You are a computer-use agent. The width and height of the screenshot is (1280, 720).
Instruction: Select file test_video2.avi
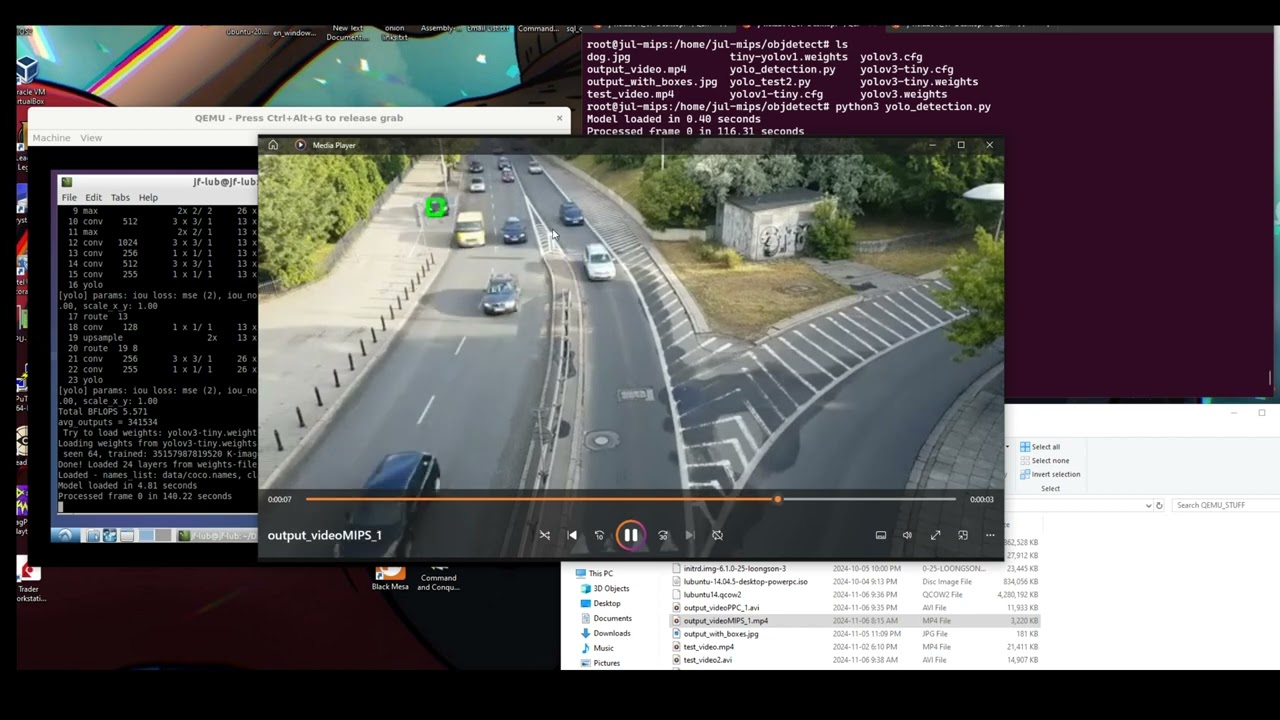point(855,659)
